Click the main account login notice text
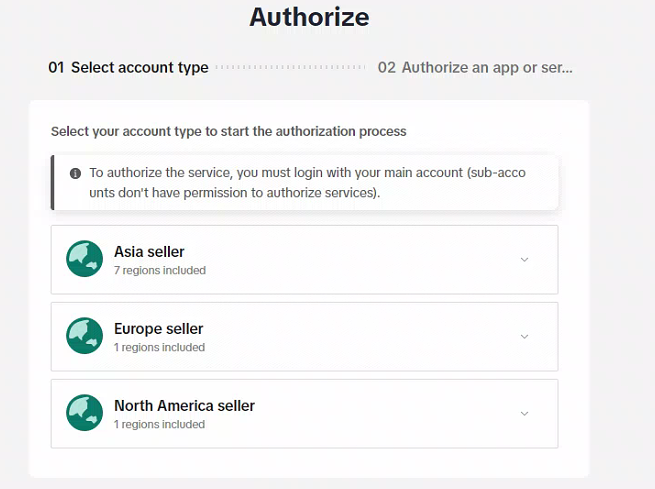Viewport: 655px width, 489px height. (306, 182)
